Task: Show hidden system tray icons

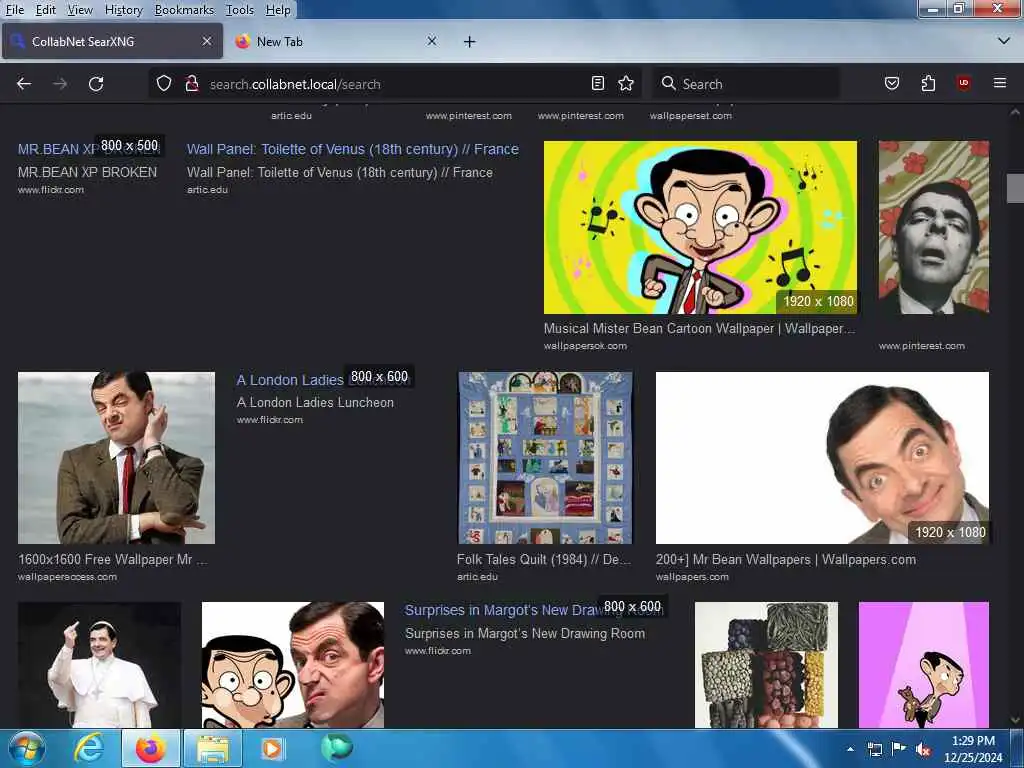Action: point(850,749)
